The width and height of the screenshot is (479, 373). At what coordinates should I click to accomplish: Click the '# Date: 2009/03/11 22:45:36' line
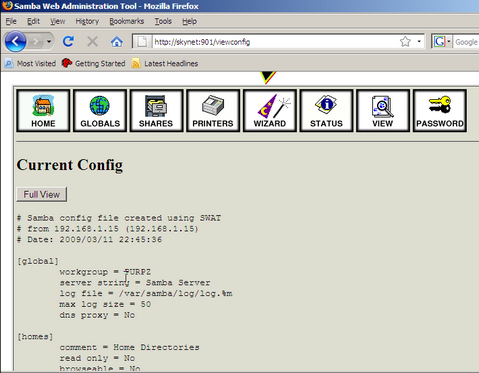tap(90, 239)
